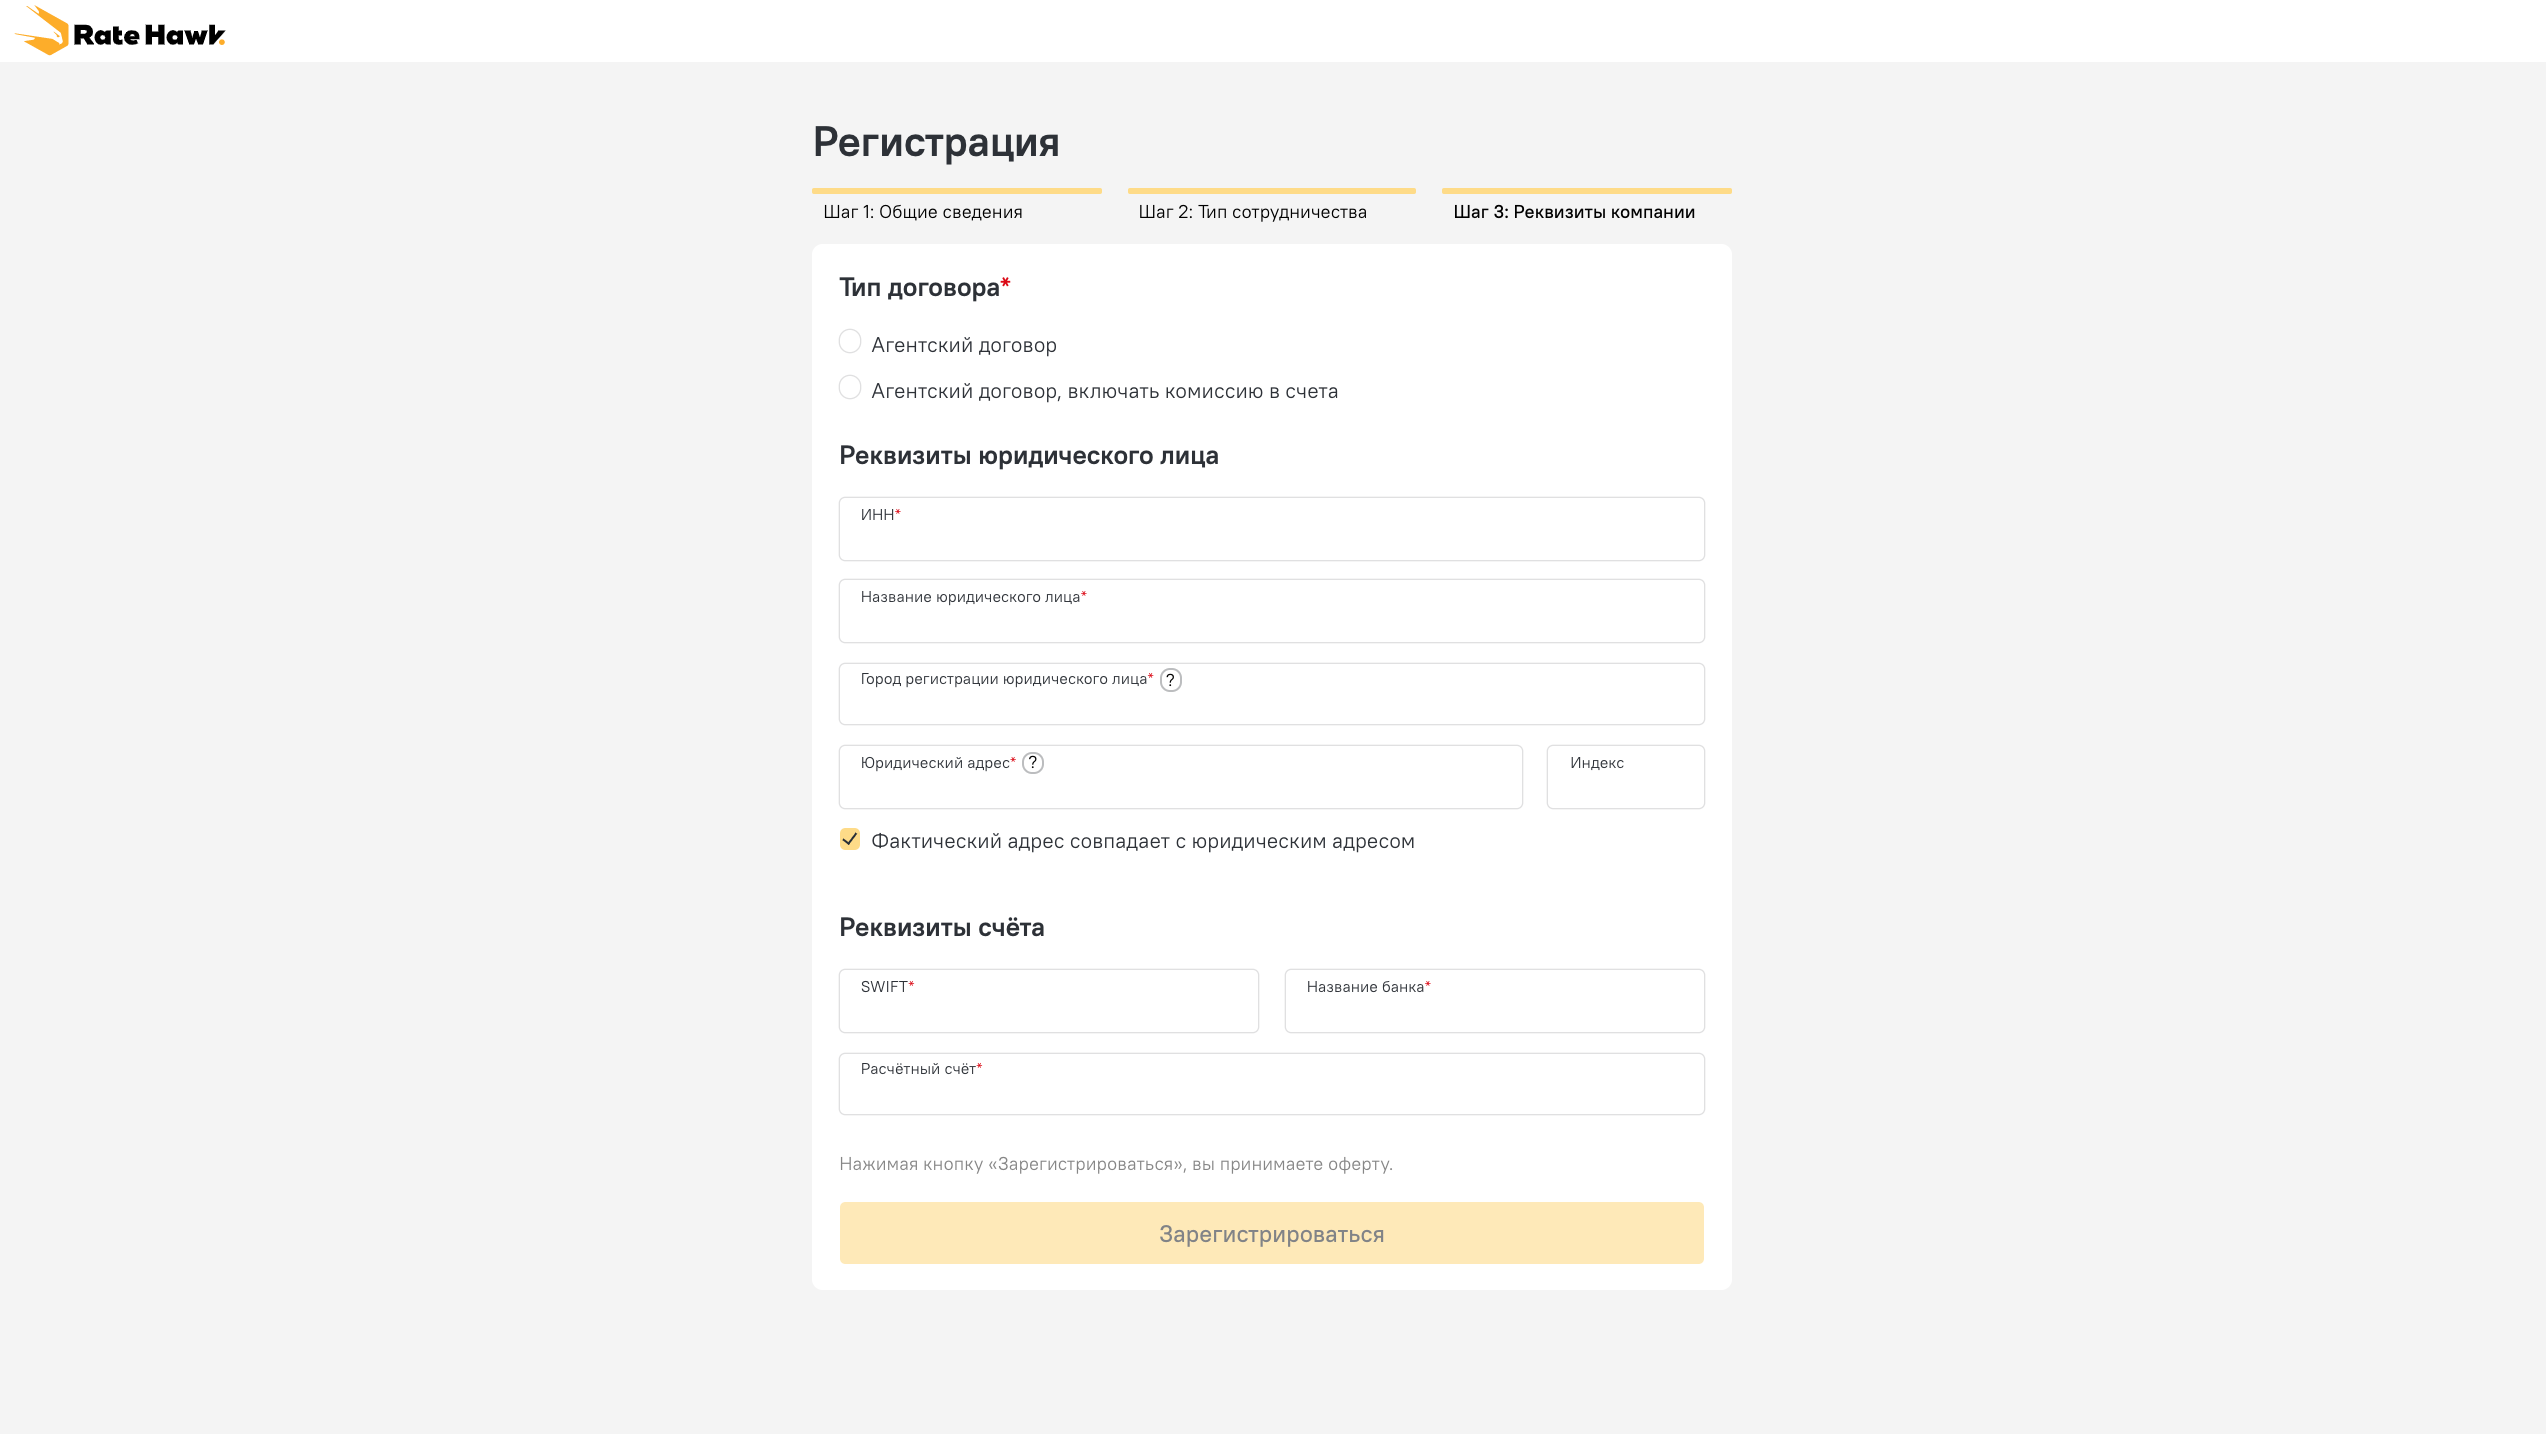Click the offer acceptance notice text
The width and height of the screenshot is (2546, 1434).
pos(1116,1164)
